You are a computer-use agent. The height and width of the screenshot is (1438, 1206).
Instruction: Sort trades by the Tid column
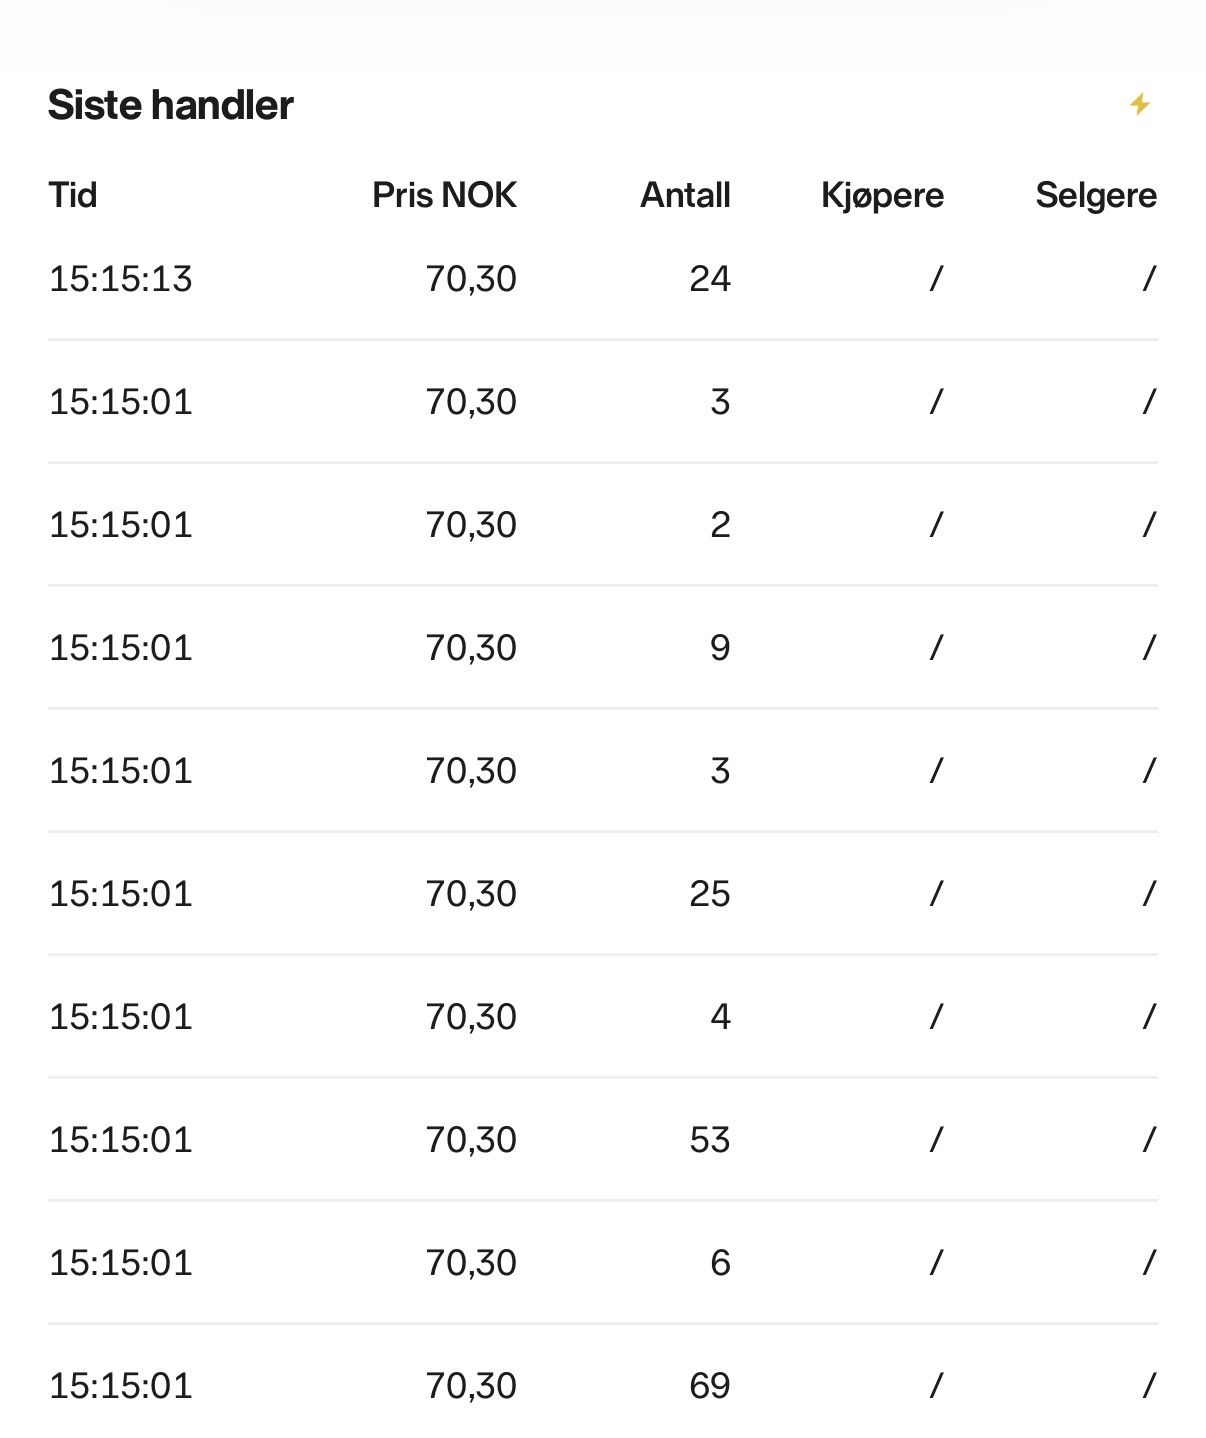[x=73, y=195]
